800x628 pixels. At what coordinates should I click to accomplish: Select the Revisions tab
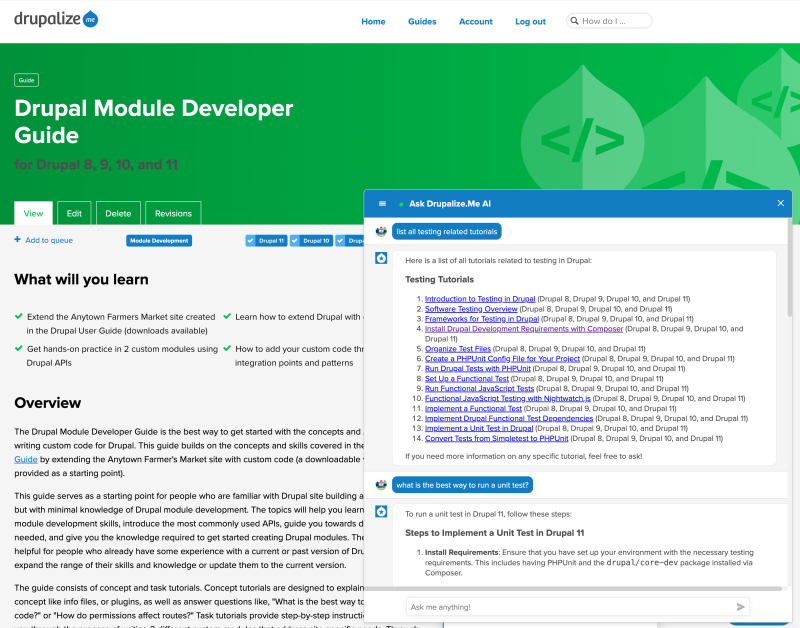[173, 213]
